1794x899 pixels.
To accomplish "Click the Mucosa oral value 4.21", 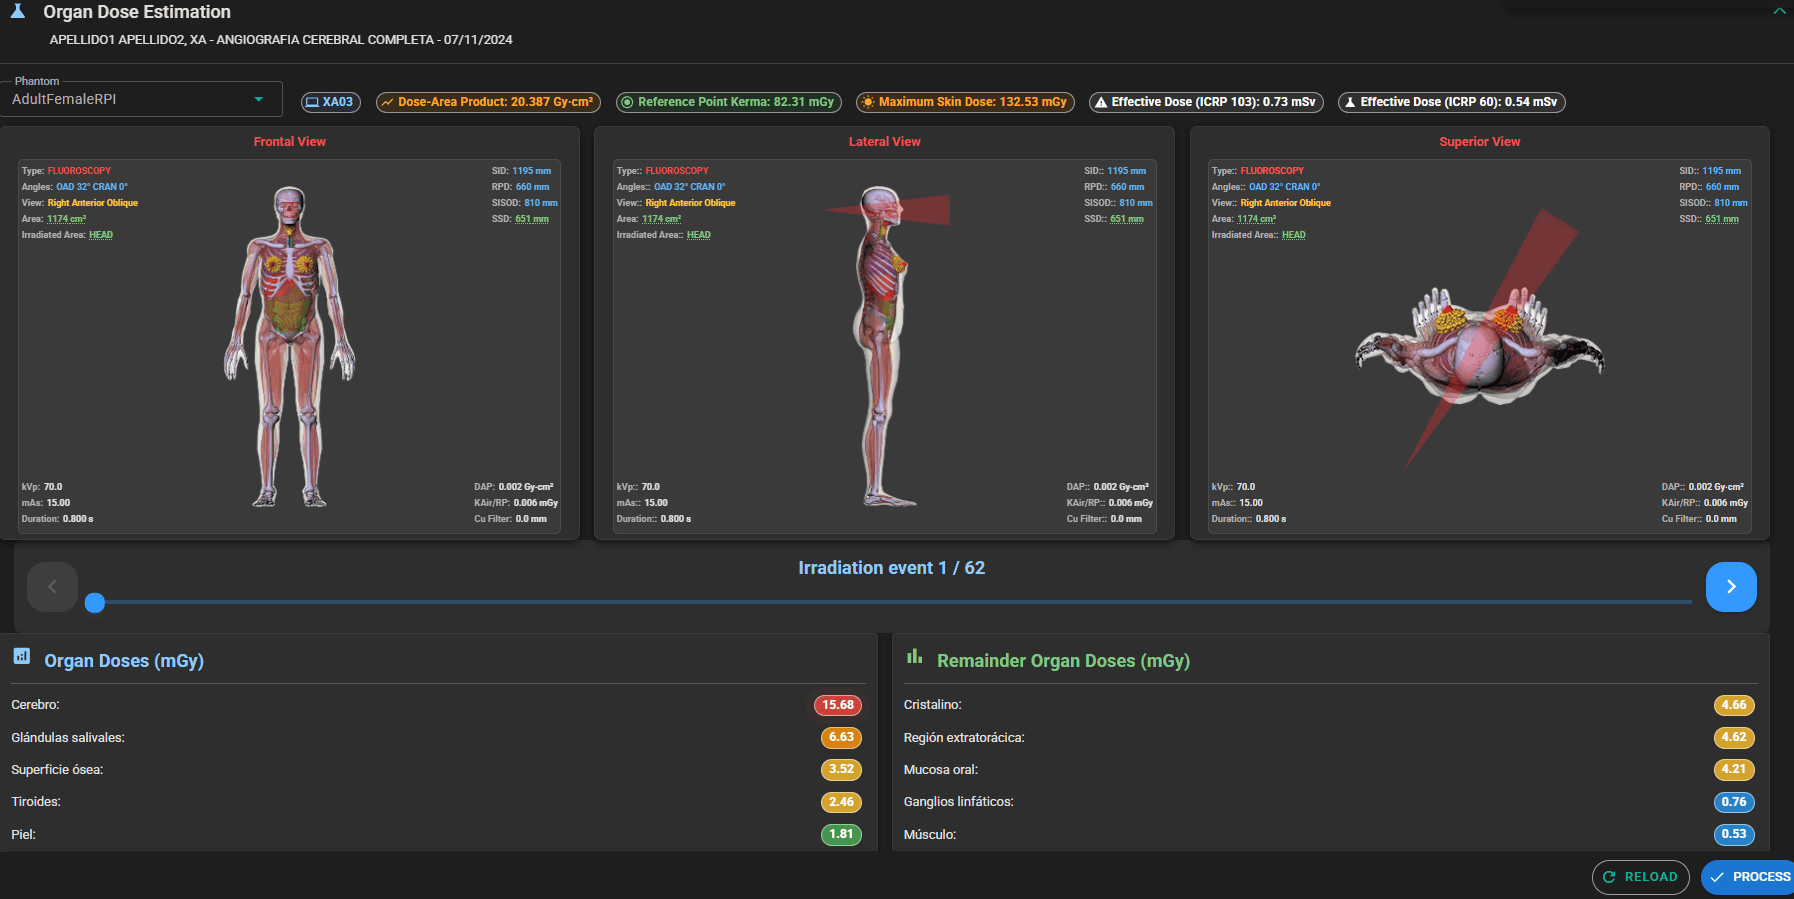I will tap(1734, 769).
